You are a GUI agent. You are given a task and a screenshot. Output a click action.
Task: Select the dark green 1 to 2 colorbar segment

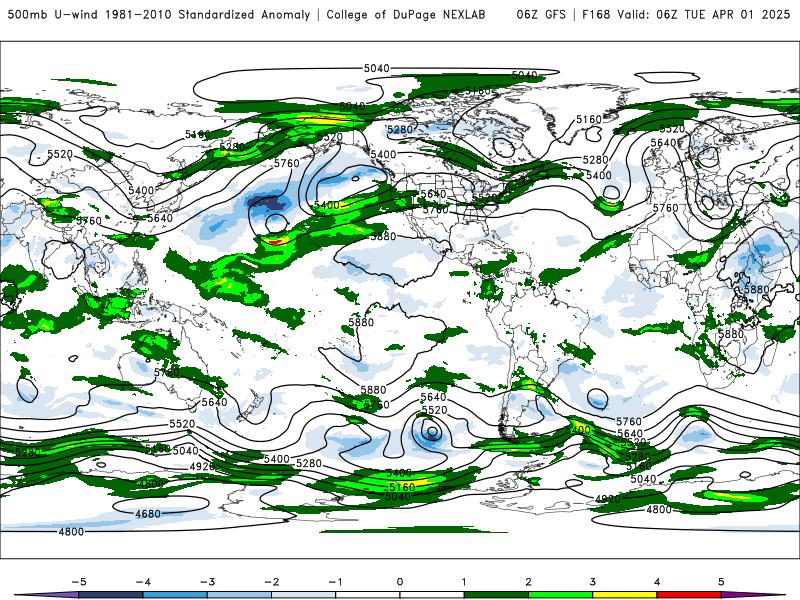[496, 595]
